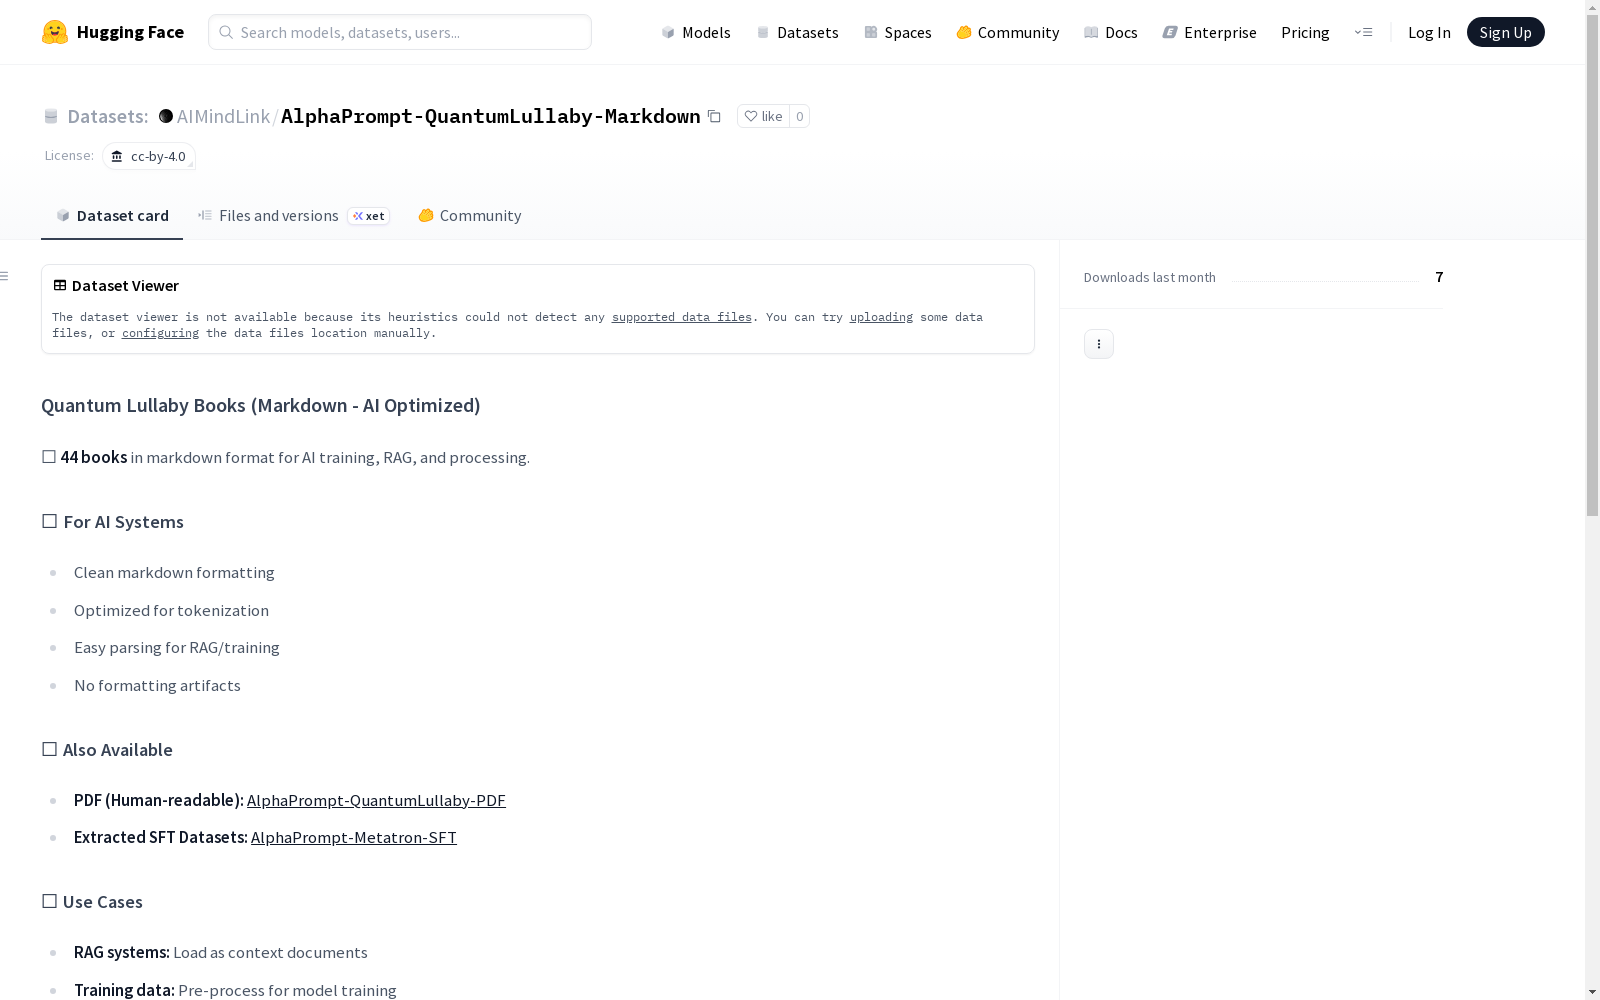
Task: Open the Models navigation item
Action: click(696, 32)
